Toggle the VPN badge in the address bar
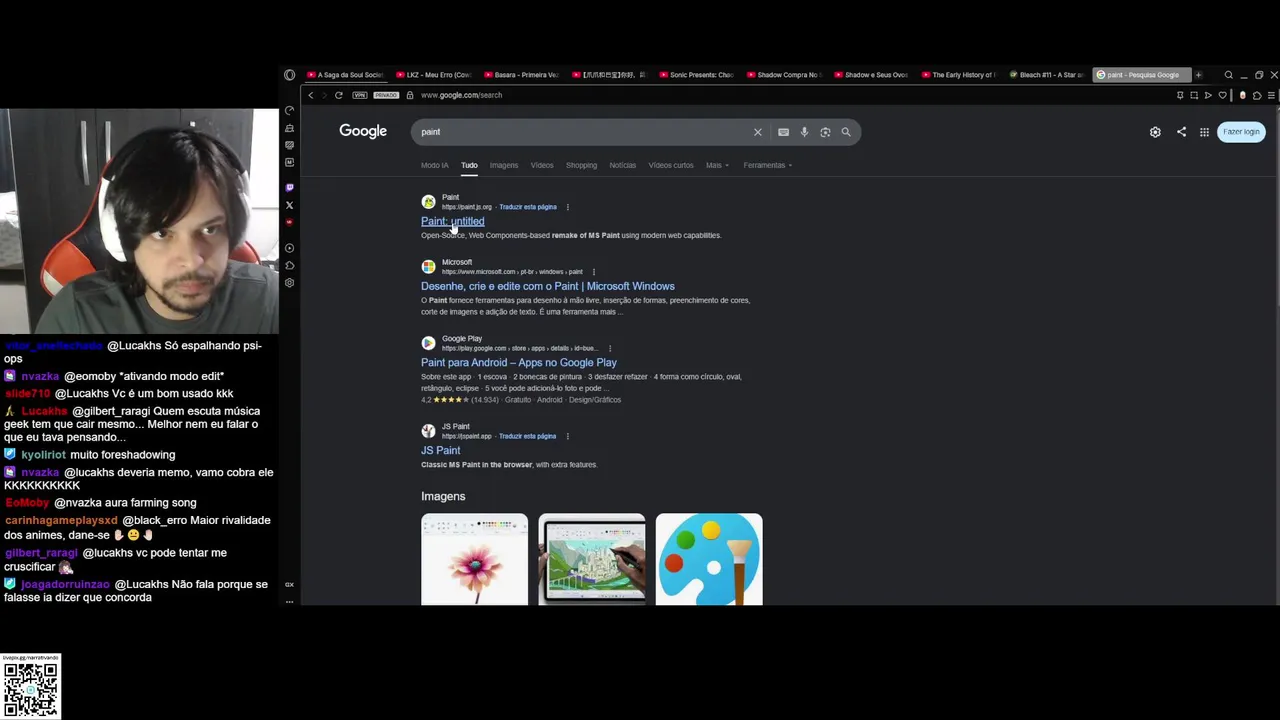1280x720 pixels. pyautogui.click(x=360, y=95)
